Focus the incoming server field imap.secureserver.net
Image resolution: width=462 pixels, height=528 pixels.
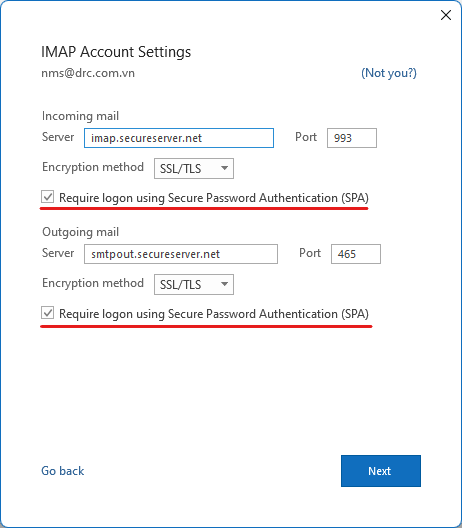(x=179, y=138)
